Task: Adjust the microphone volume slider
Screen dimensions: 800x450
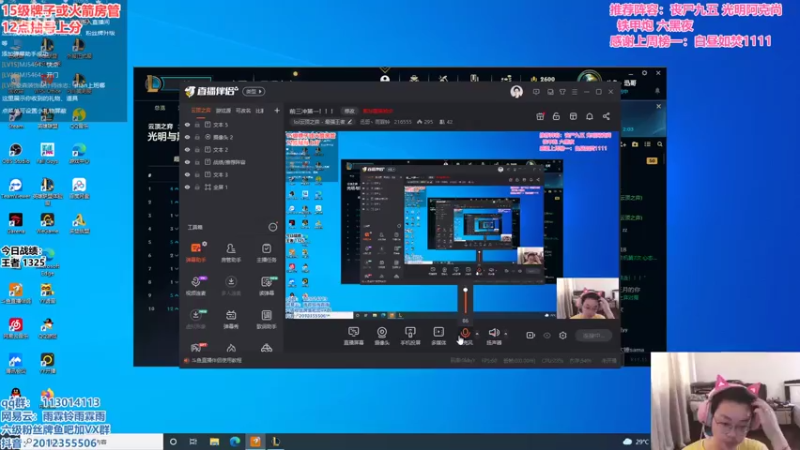Action: click(x=465, y=301)
